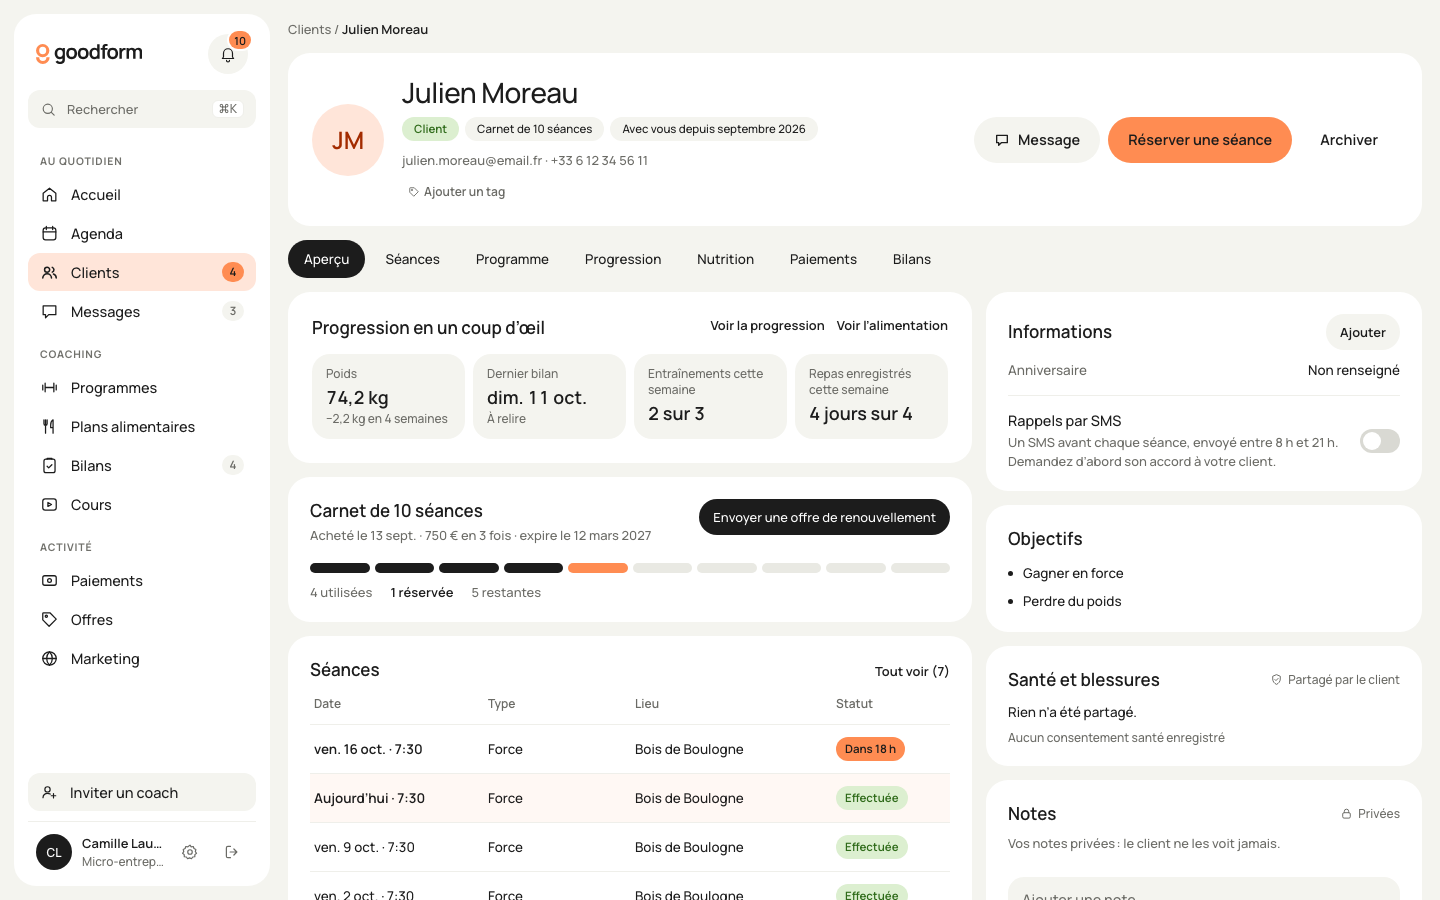Follow the Voir la progression link
The height and width of the screenshot is (900, 1440).
[x=767, y=326]
